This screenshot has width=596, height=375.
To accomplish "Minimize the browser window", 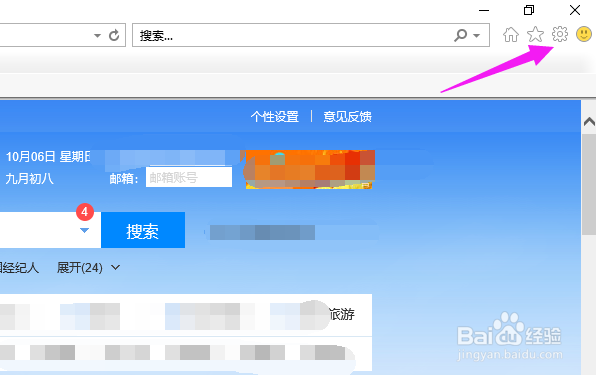I will 483,10.
